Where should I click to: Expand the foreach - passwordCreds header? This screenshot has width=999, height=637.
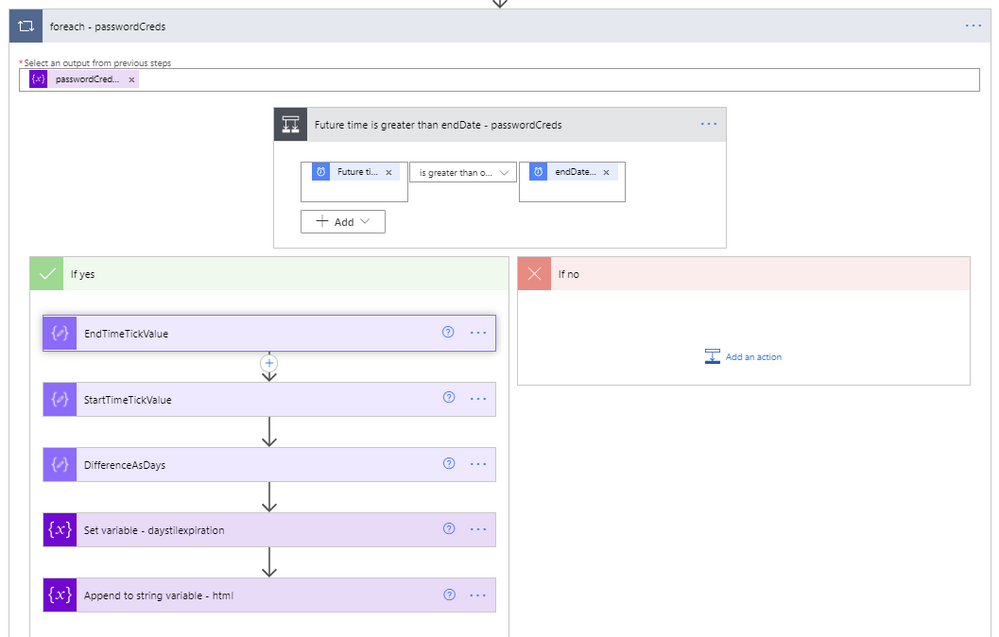[x=500, y=26]
